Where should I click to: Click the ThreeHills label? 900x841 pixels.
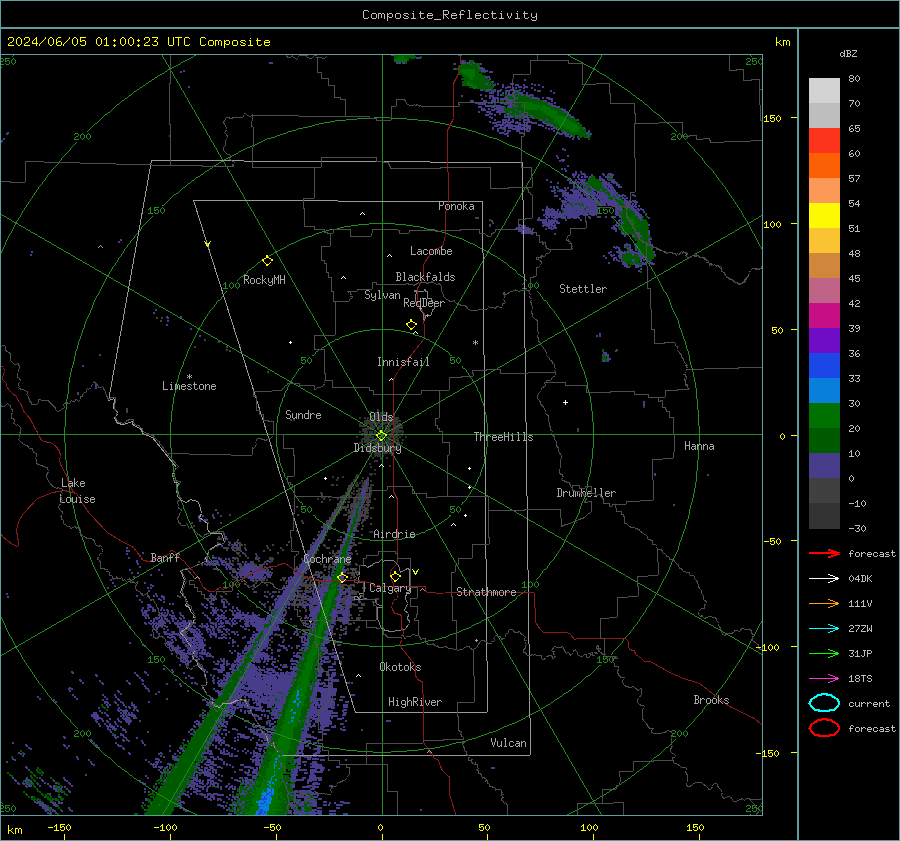503,437
